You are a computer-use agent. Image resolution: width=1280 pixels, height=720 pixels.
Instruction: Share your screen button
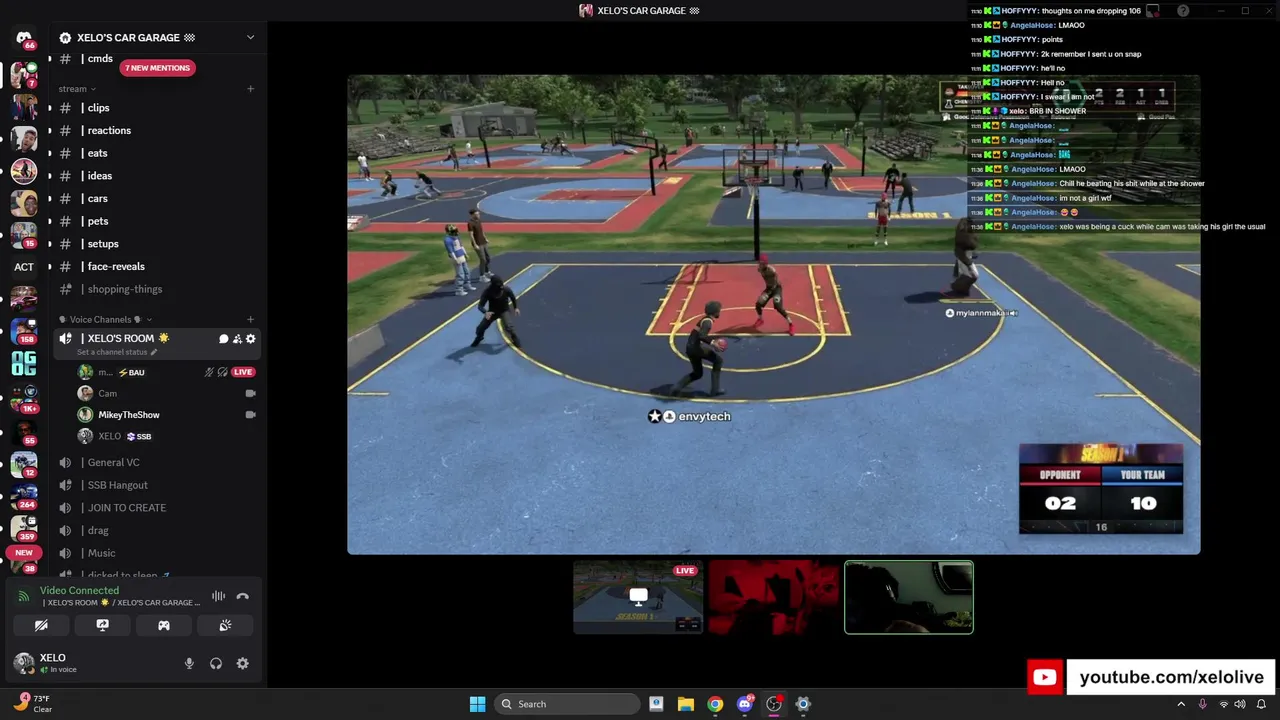(x=102, y=625)
